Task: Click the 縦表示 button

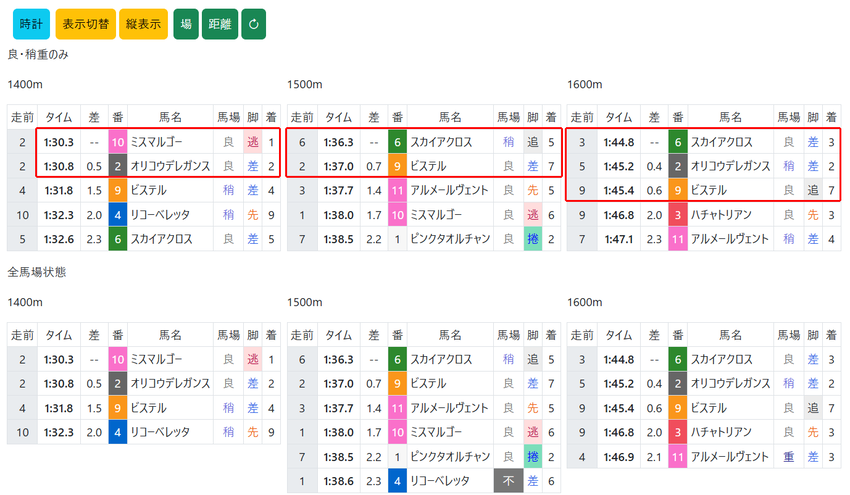Action: click(x=144, y=24)
